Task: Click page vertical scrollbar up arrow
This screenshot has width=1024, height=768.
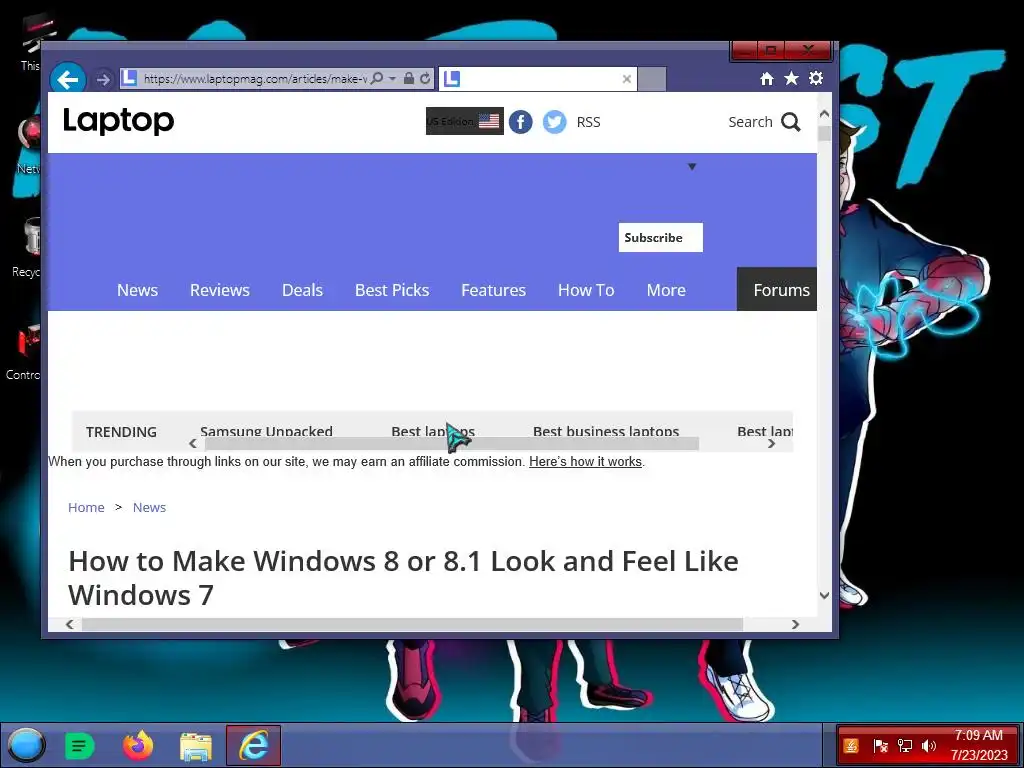Action: pos(824,114)
